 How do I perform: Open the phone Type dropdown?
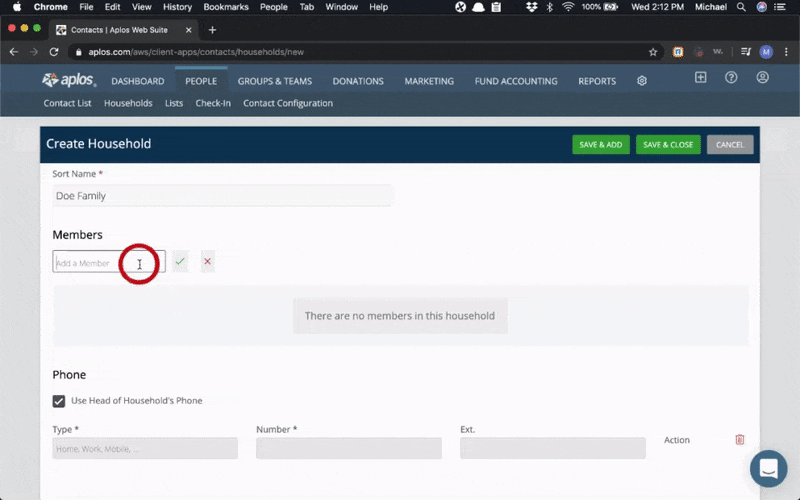click(x=145, y=448)
